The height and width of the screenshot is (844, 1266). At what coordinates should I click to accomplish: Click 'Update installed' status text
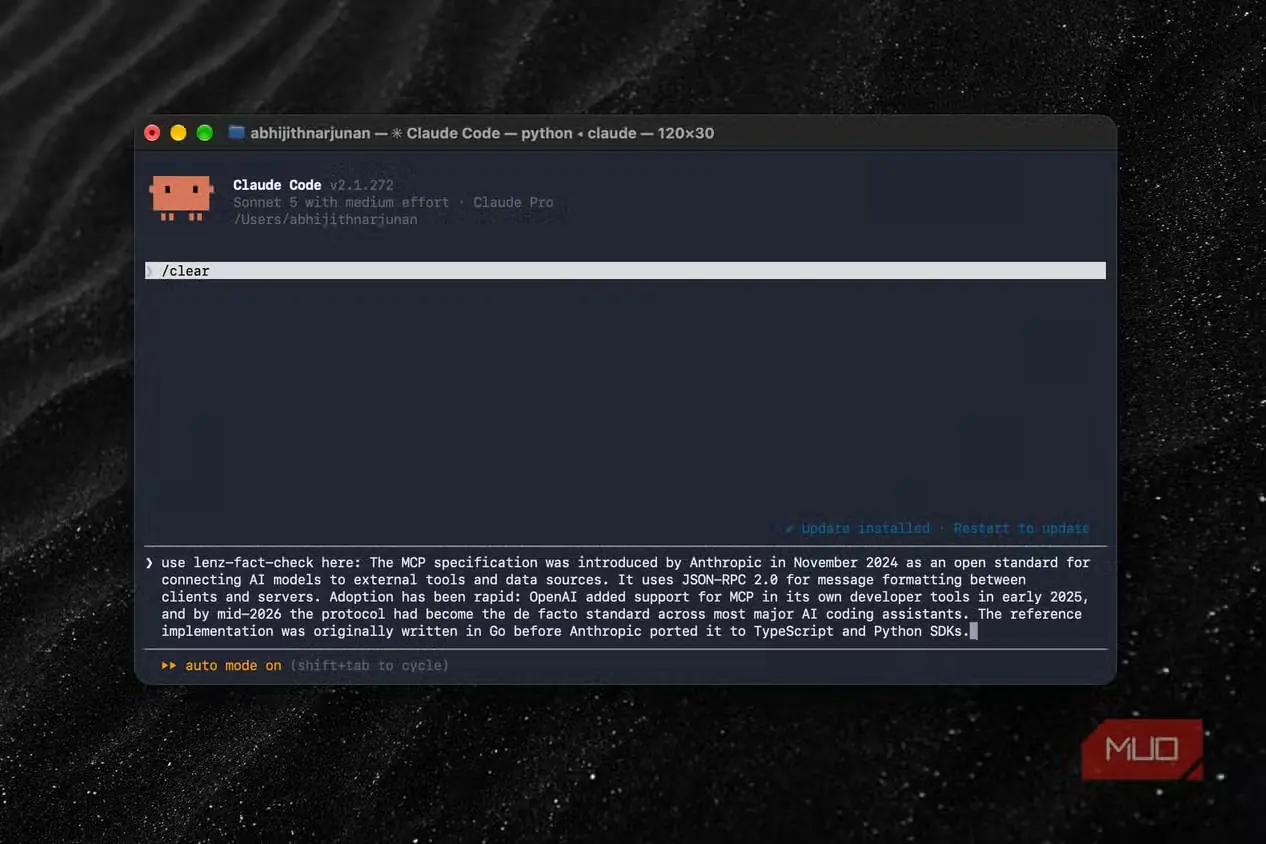(x=865, y=528)
